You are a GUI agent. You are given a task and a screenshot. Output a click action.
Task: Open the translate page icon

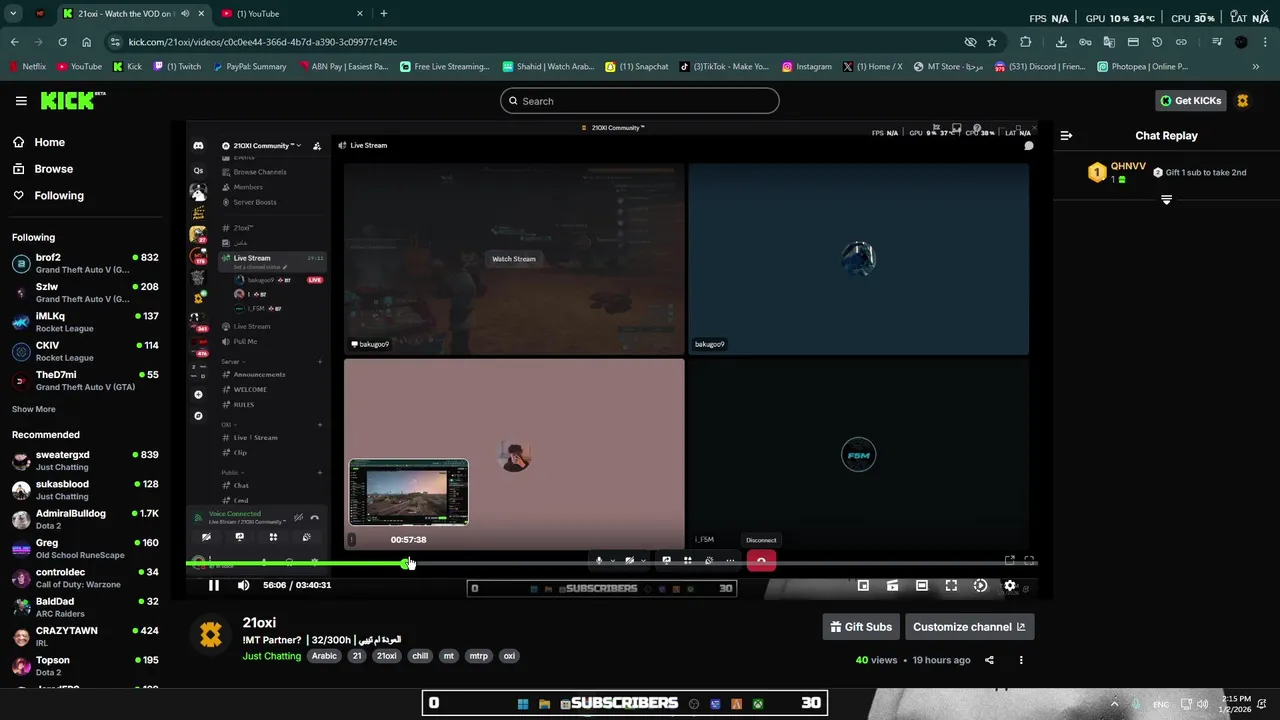1109,42
